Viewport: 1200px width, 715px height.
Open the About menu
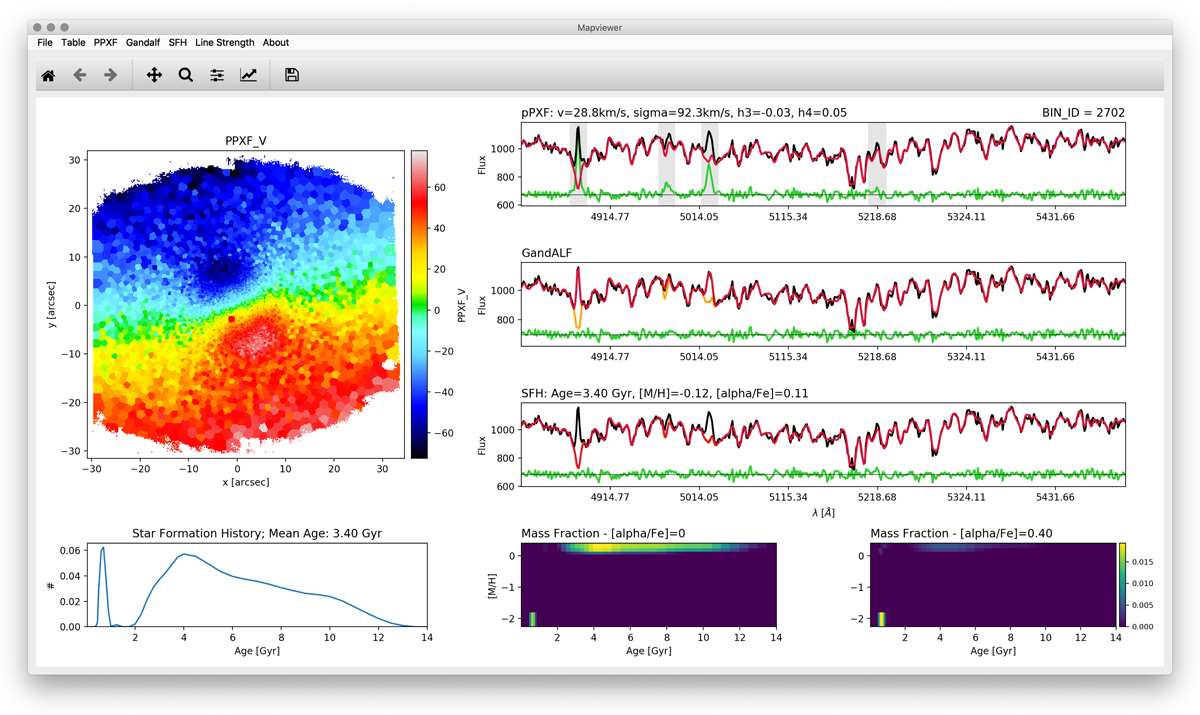click(276, 43)
